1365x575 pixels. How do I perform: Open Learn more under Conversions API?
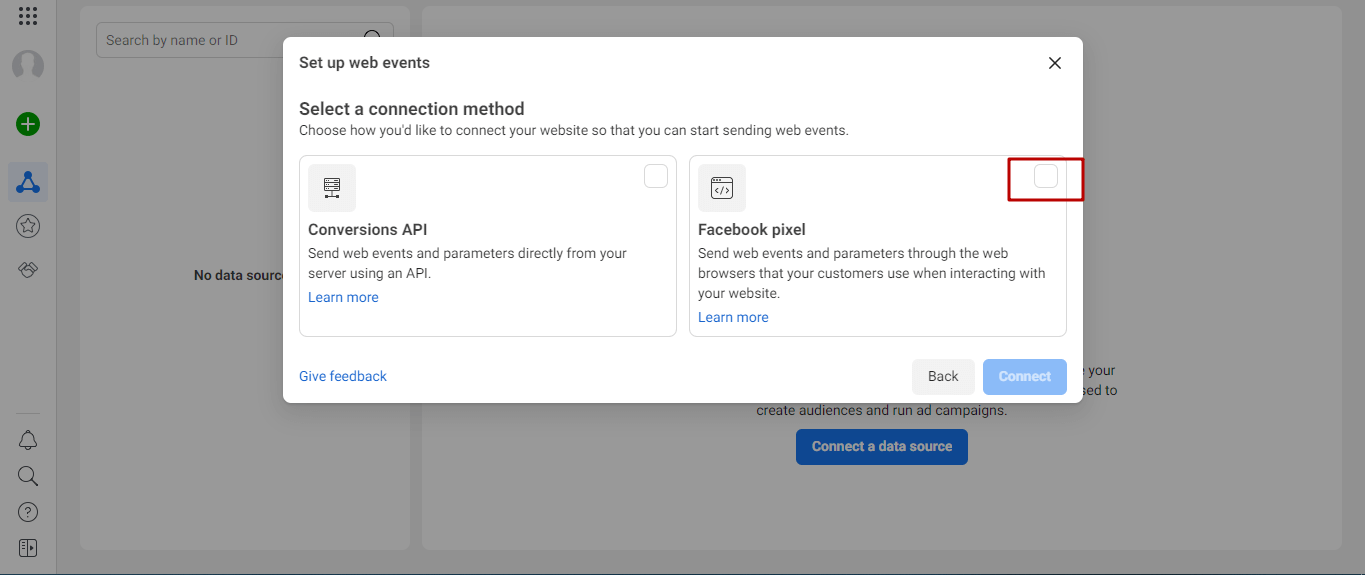[343, 297]
